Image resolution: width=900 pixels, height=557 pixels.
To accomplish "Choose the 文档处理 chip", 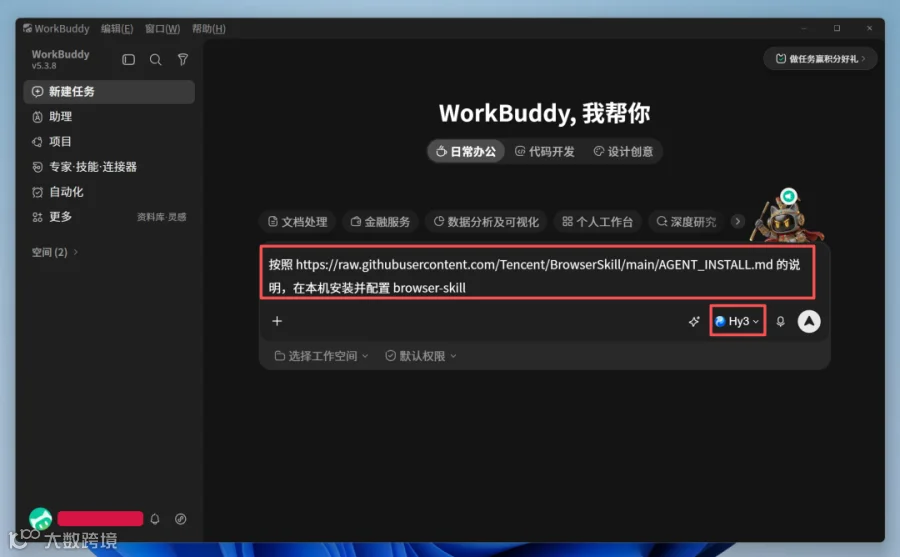I will [x=297, y=222].
